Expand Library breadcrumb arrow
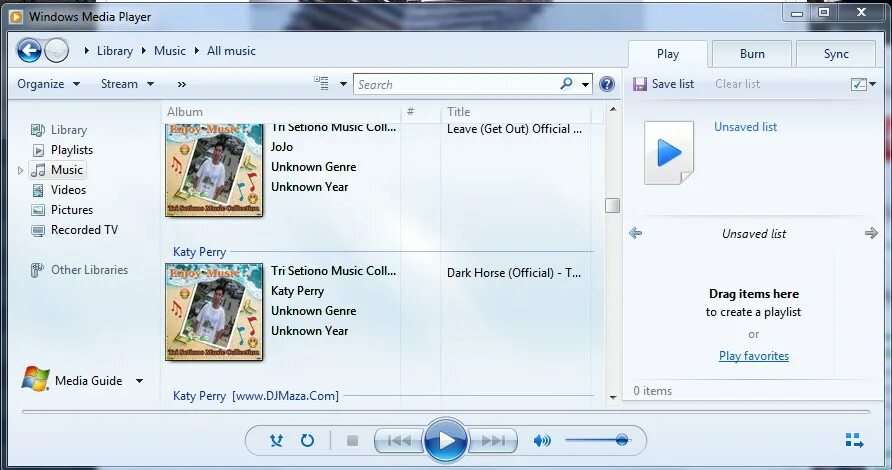Image resolution: width=892 pixels, height=470 pixels. coord(86,51)
